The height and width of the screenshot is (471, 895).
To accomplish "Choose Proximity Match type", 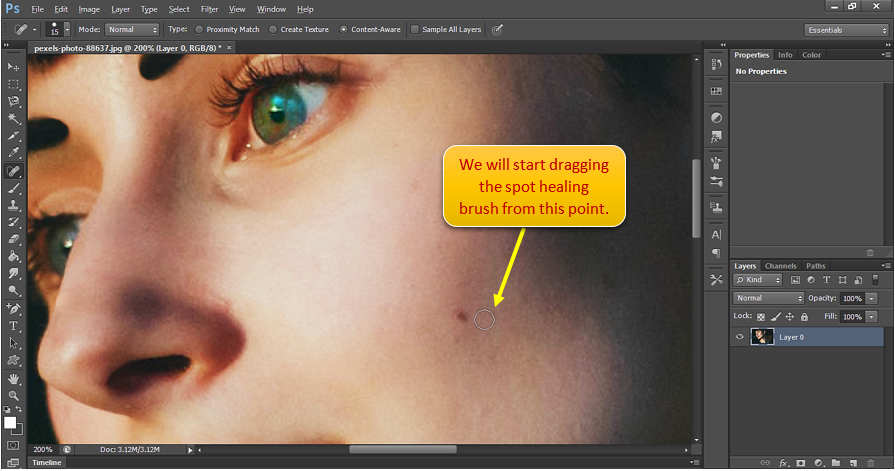I will pyautogui.click(x=227, y=30).
